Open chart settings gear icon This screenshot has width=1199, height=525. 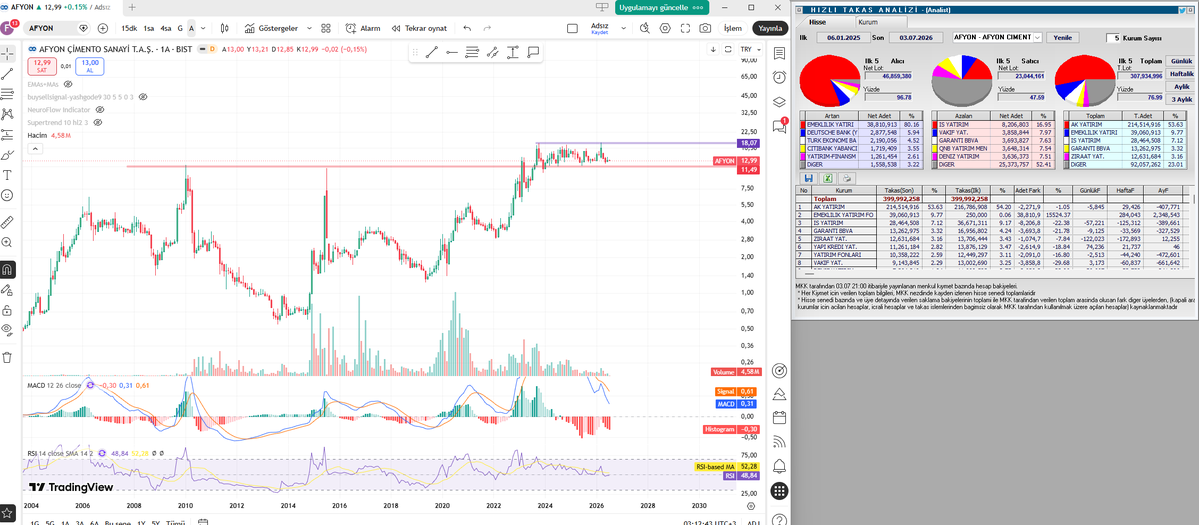[x=664, y=28]
